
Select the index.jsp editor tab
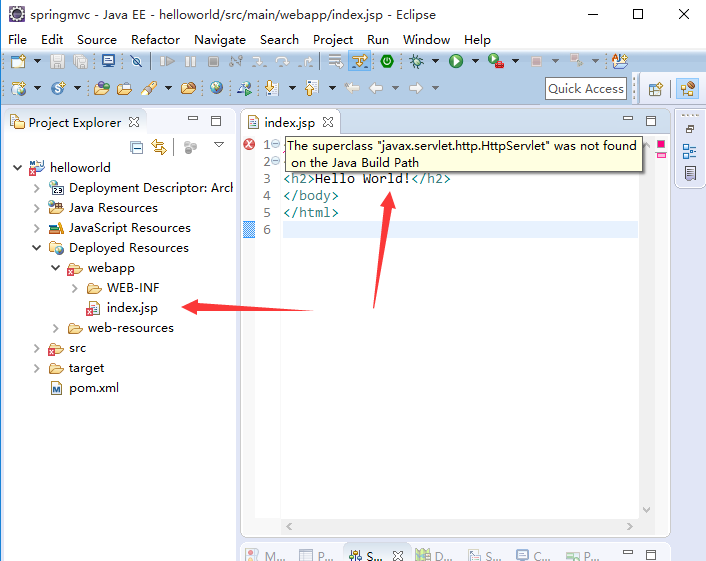289,122
